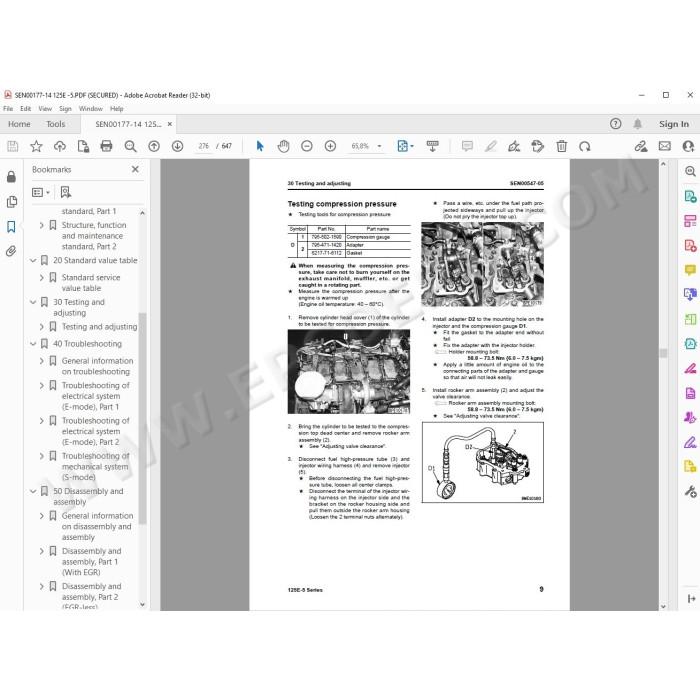Click the Save file icon
This screenshot has height=700, width=700.
tap(12, 146)
